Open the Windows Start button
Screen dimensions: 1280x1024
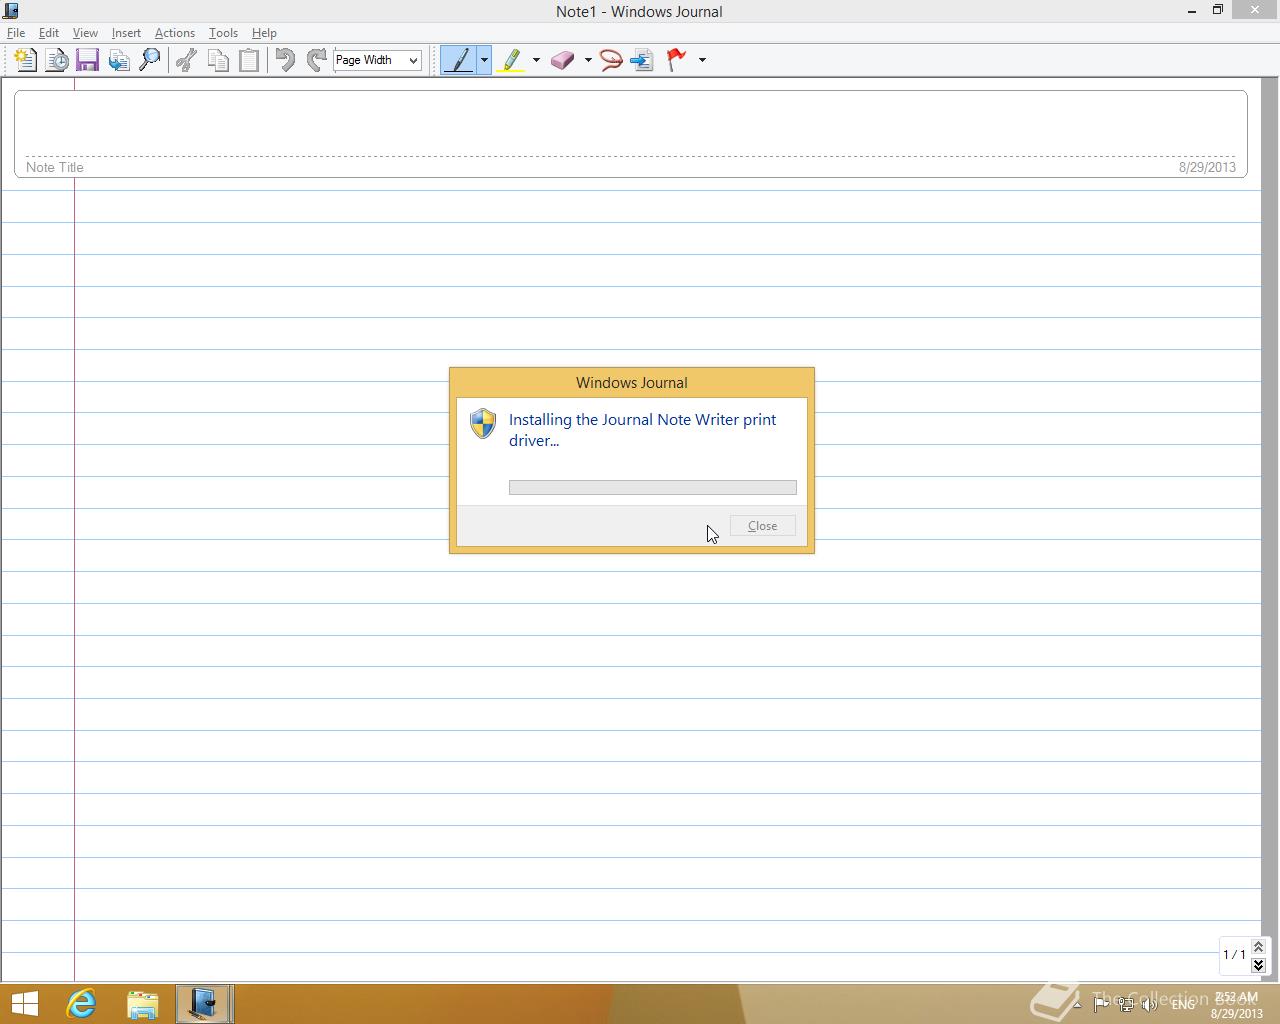point(24,1004)
